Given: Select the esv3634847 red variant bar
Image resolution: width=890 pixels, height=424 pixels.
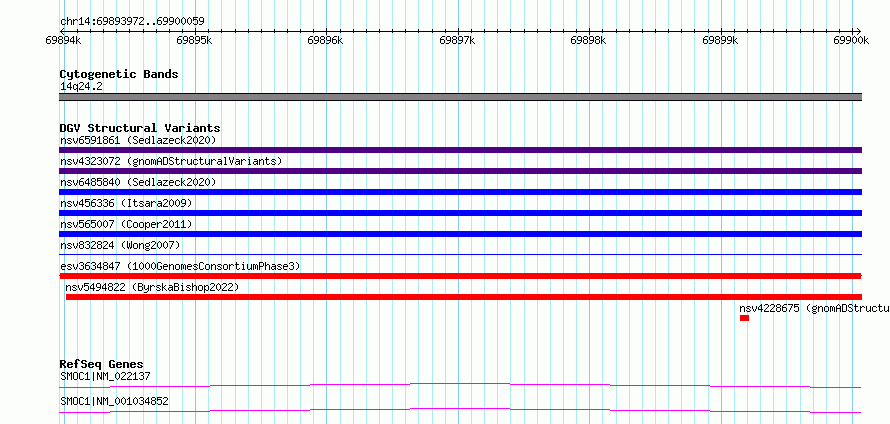Looking at the screenshot, I should tap(460, 276).
